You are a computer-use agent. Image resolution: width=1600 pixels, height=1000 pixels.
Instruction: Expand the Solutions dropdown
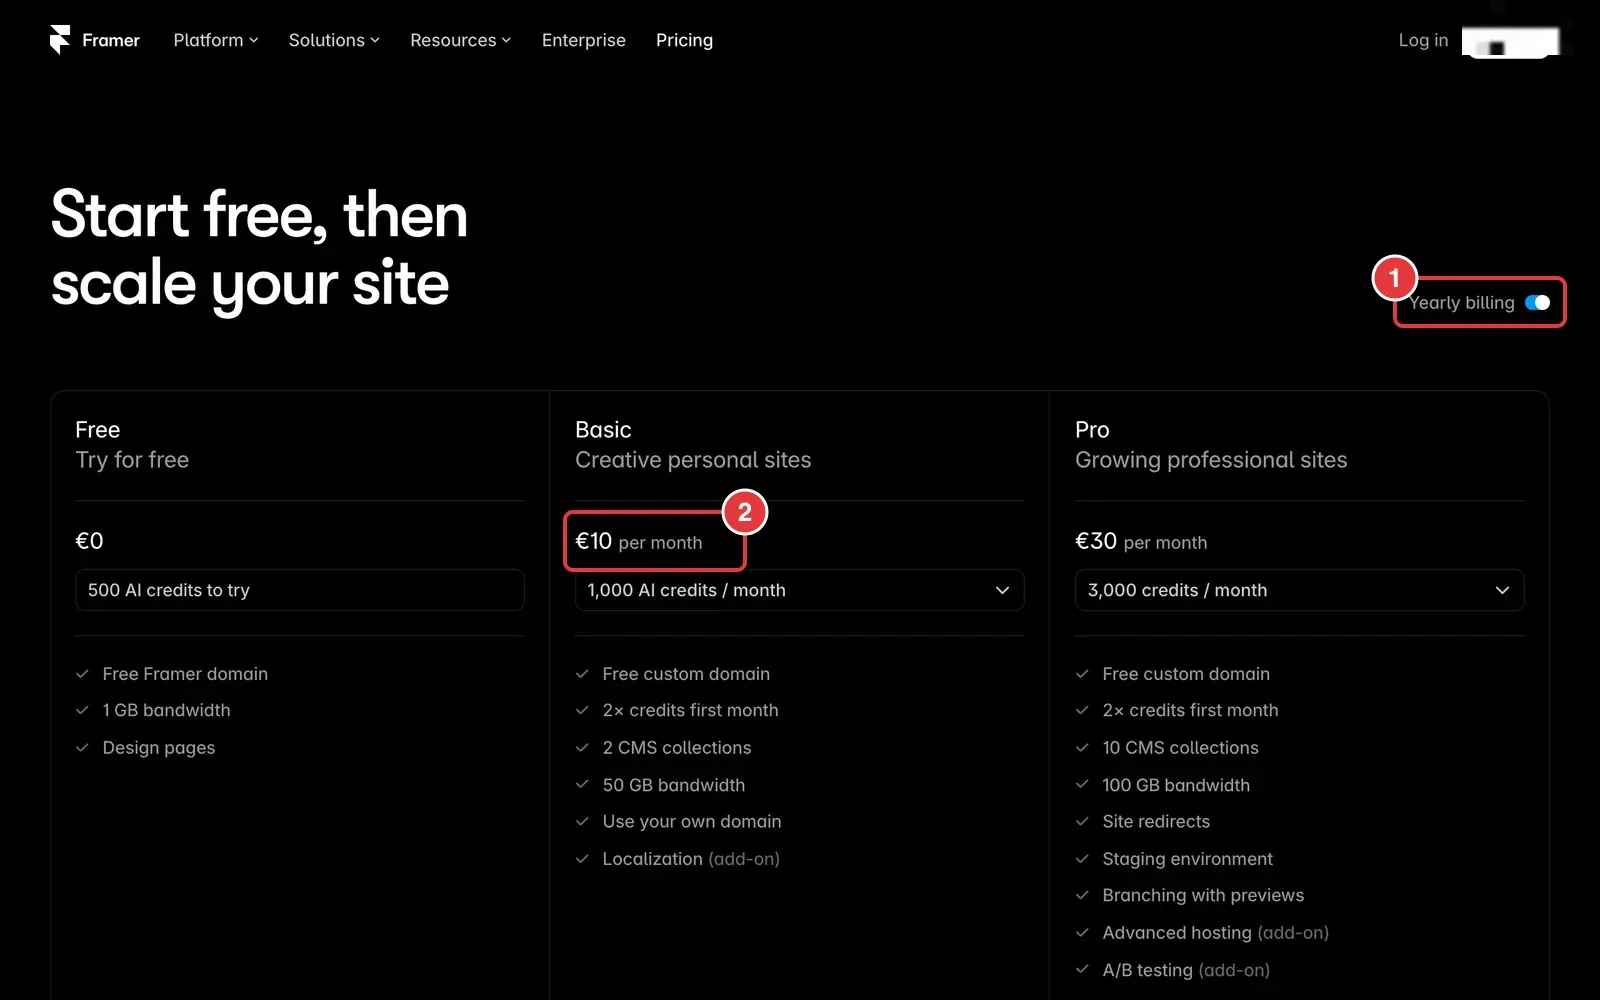[334, 40]
